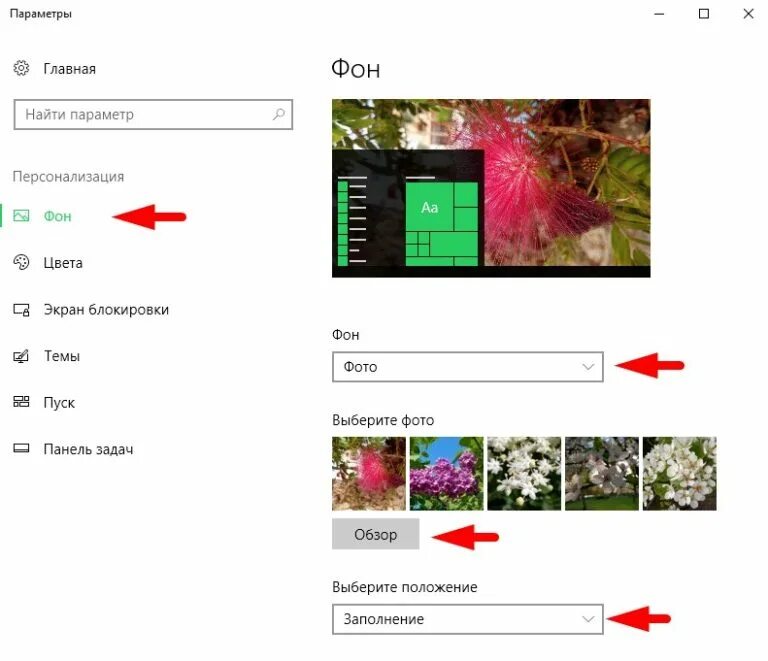Open the Выберите положение dropdown showing Заполнение
The height and width of the screenshot is (661, 768).
tap(468, 619)
